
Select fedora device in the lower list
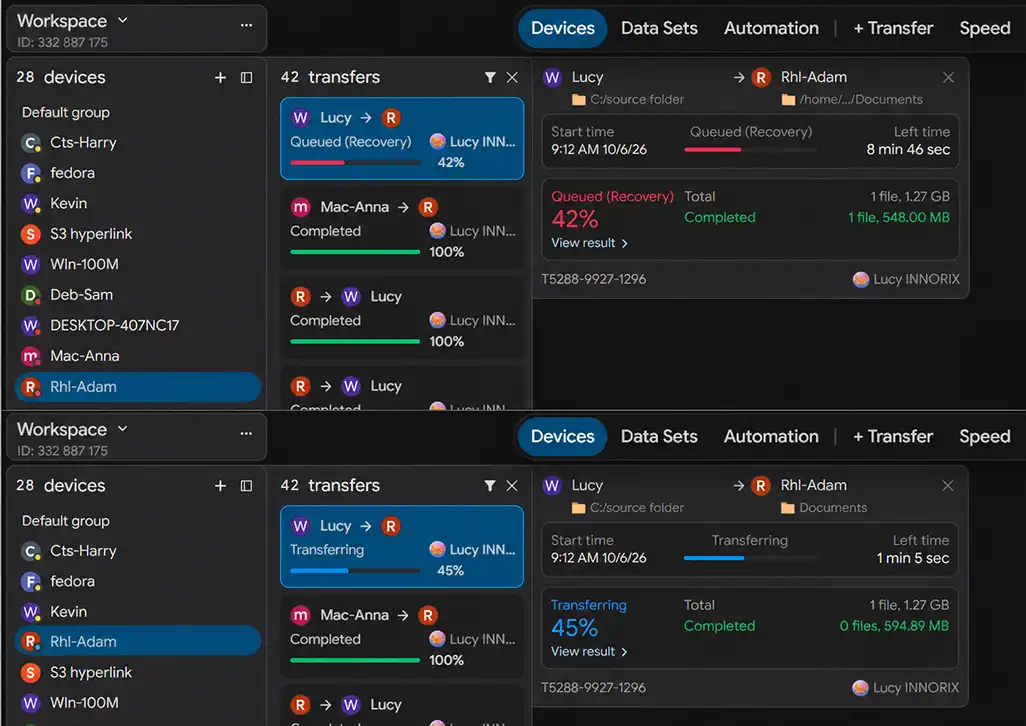point(138,581)
